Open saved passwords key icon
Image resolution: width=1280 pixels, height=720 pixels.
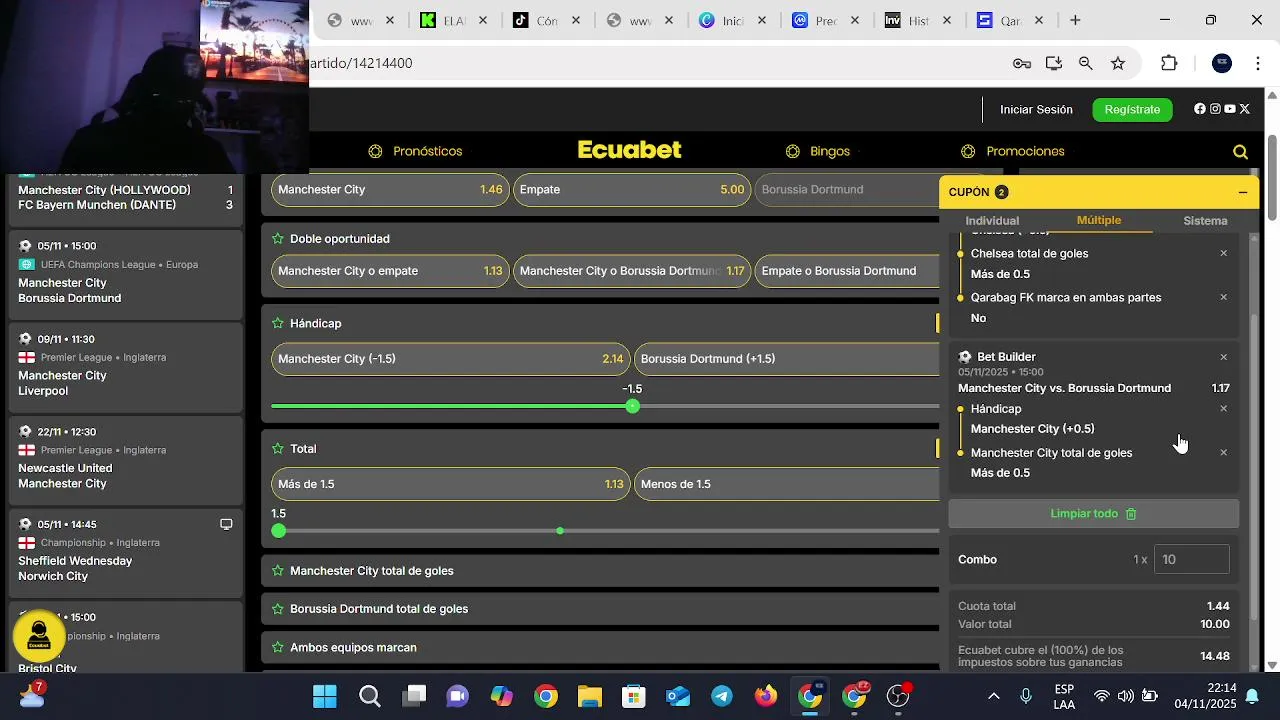pyautogui.click(x=1022, y=63)
